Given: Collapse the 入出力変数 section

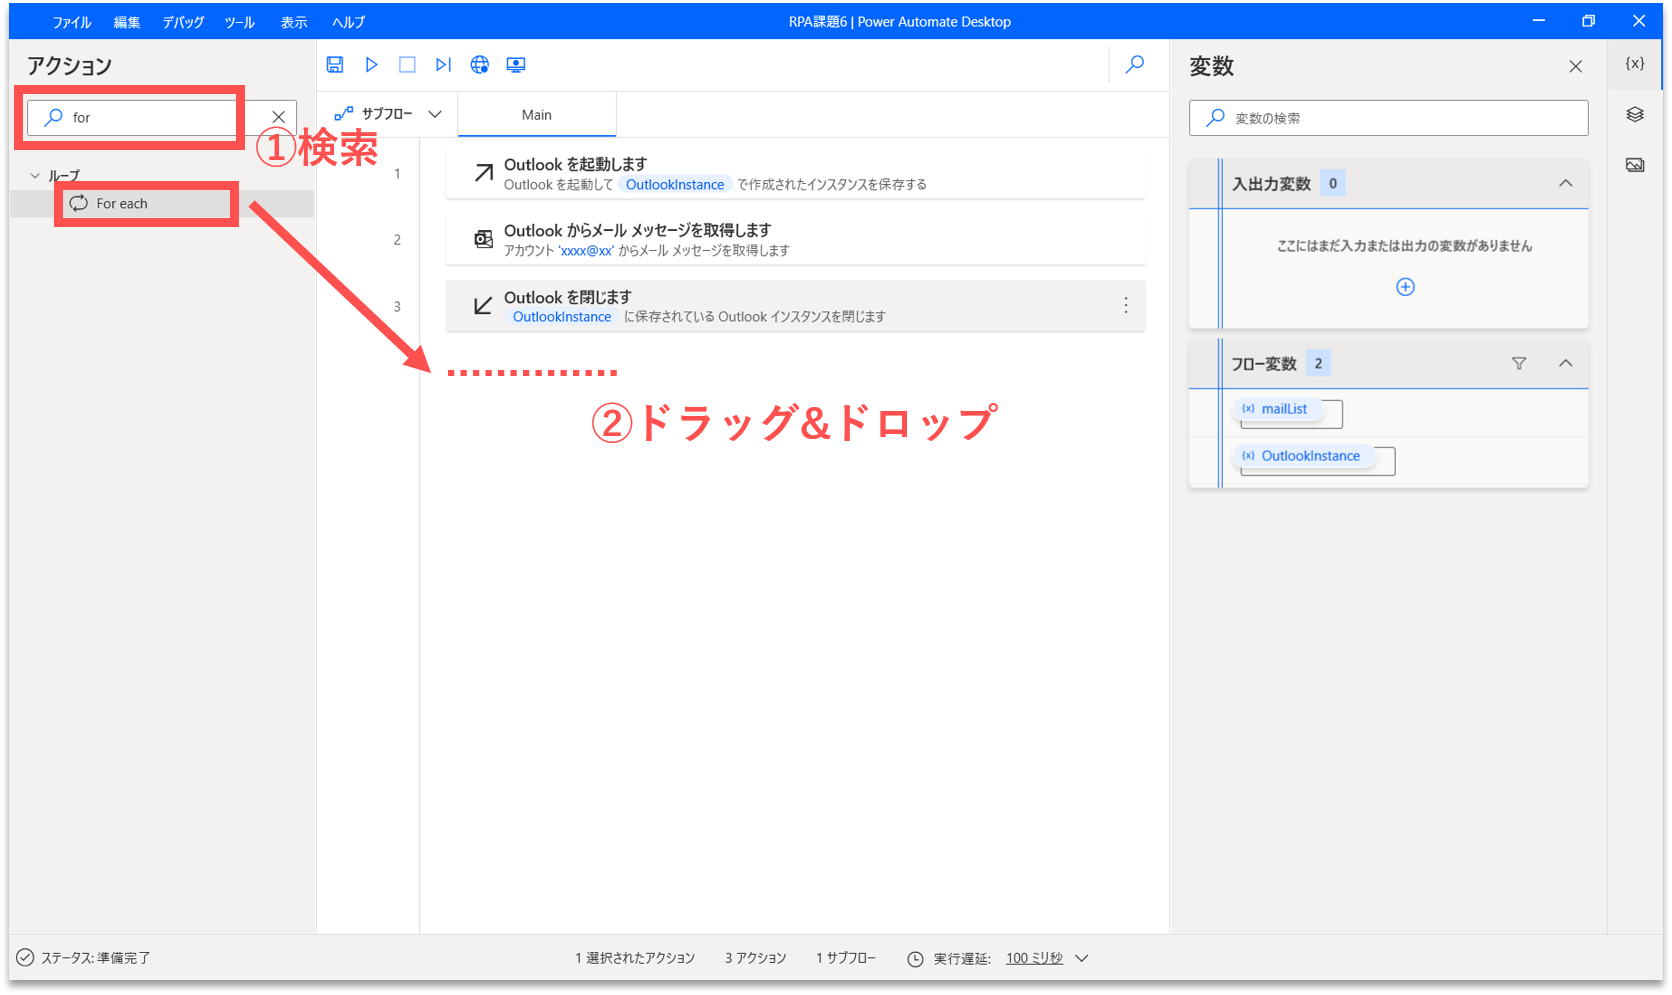Looking at the screenshot, I should coord(1566,184).
